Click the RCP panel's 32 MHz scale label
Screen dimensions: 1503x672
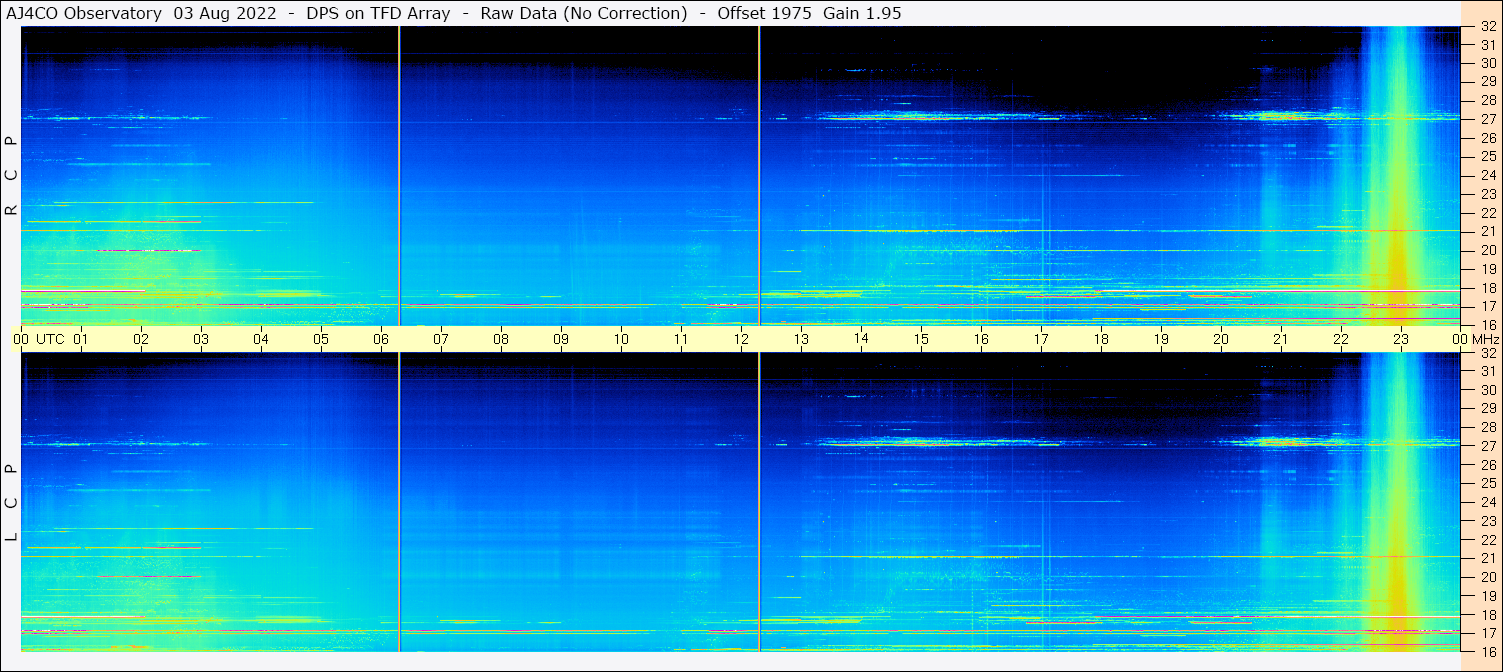1487,27
